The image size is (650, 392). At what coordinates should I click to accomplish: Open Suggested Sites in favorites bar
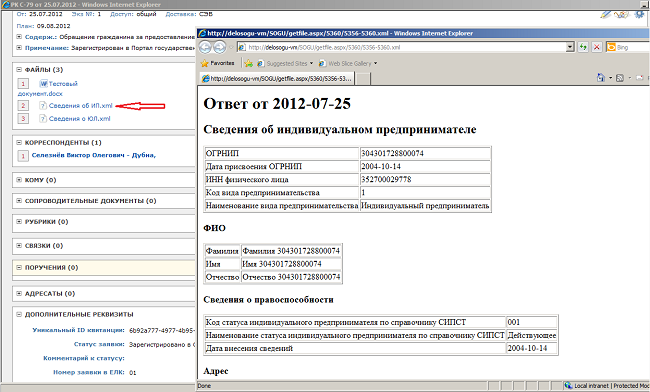pos(285,63)
